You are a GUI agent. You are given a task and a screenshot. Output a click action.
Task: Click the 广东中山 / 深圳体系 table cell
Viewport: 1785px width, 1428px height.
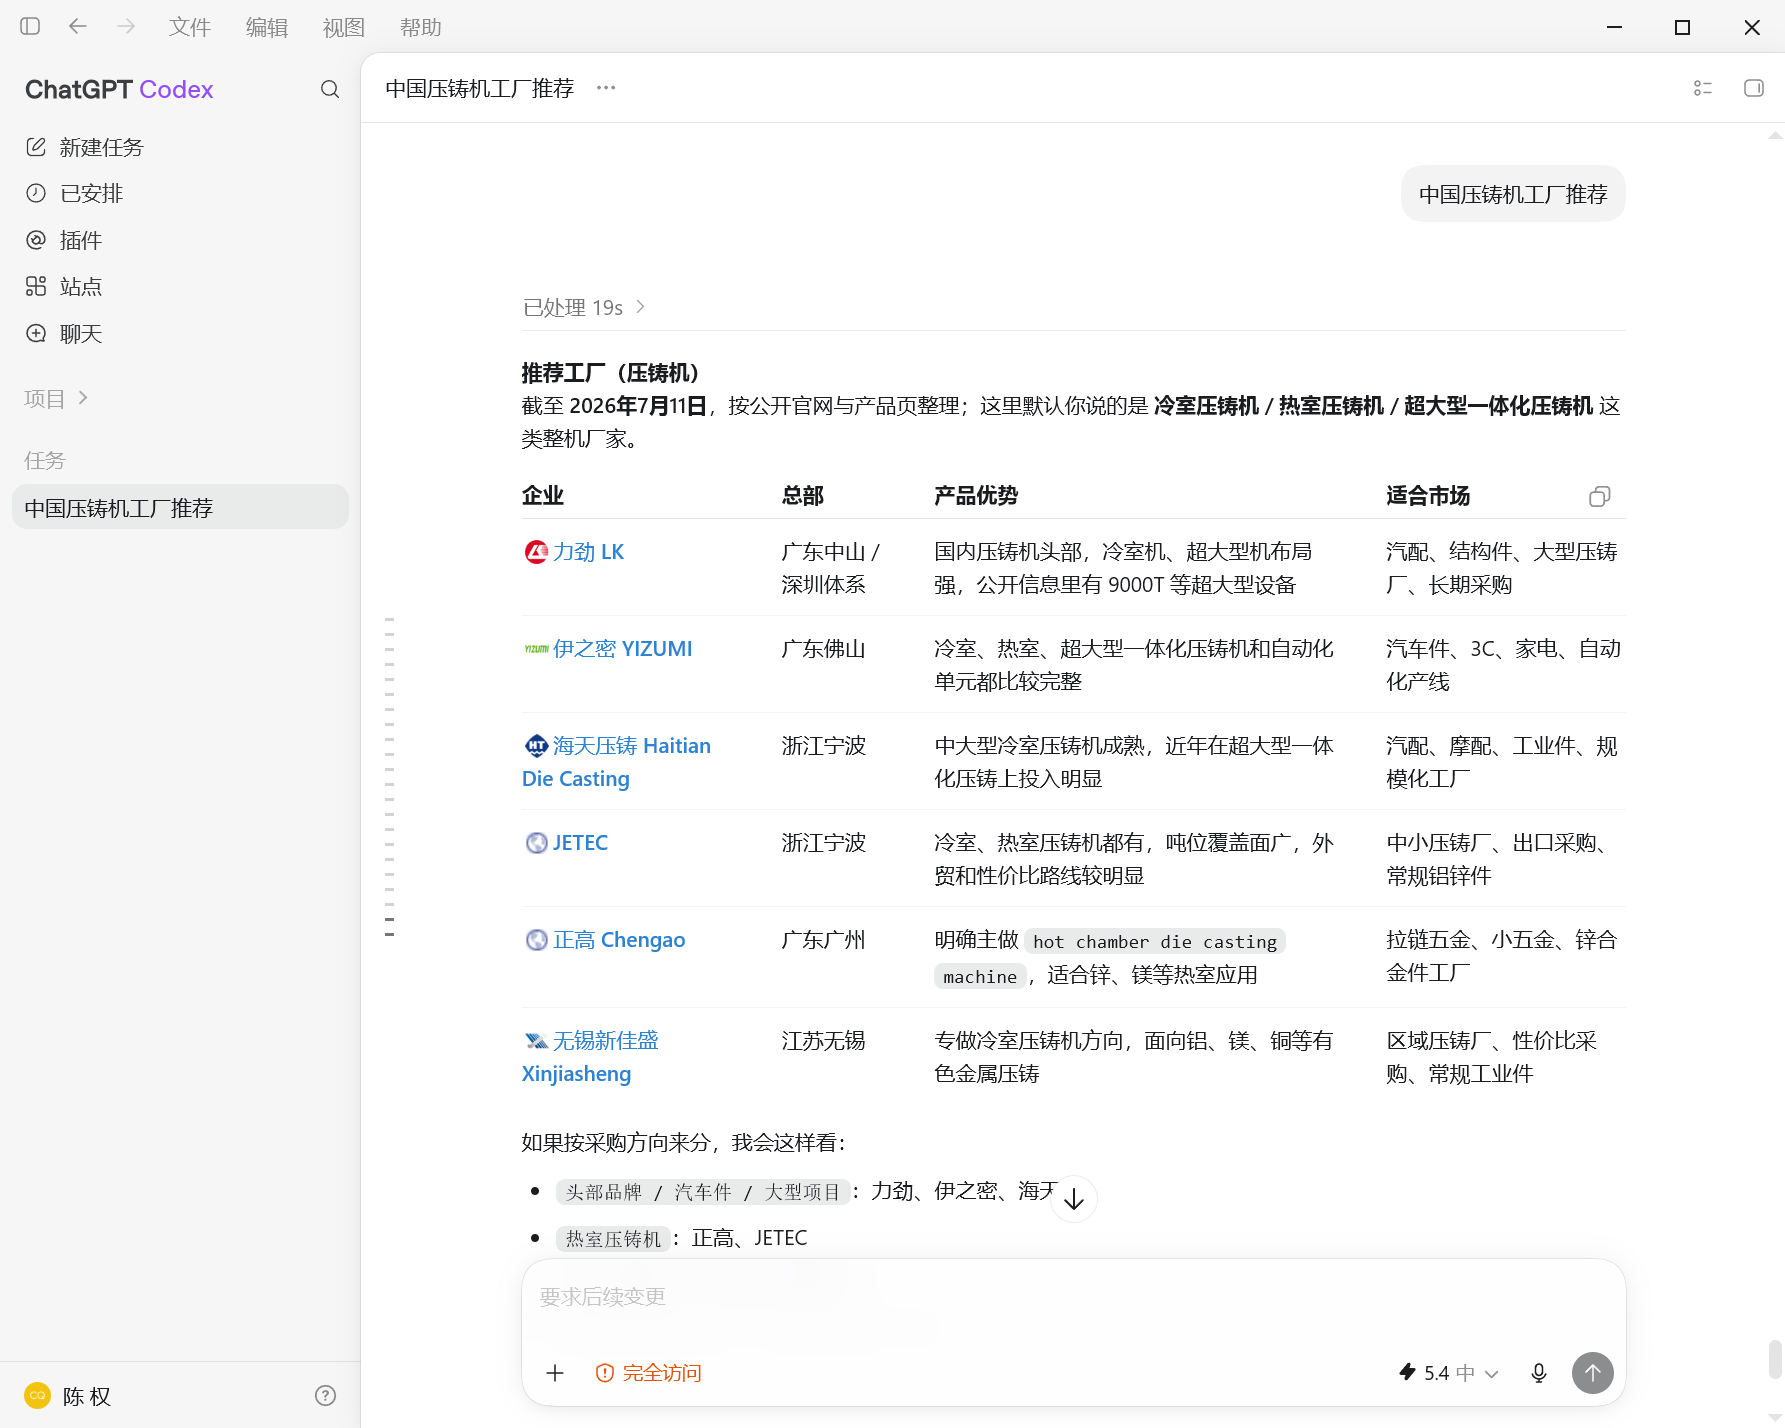pyautogui.click(x=830, y=567)
